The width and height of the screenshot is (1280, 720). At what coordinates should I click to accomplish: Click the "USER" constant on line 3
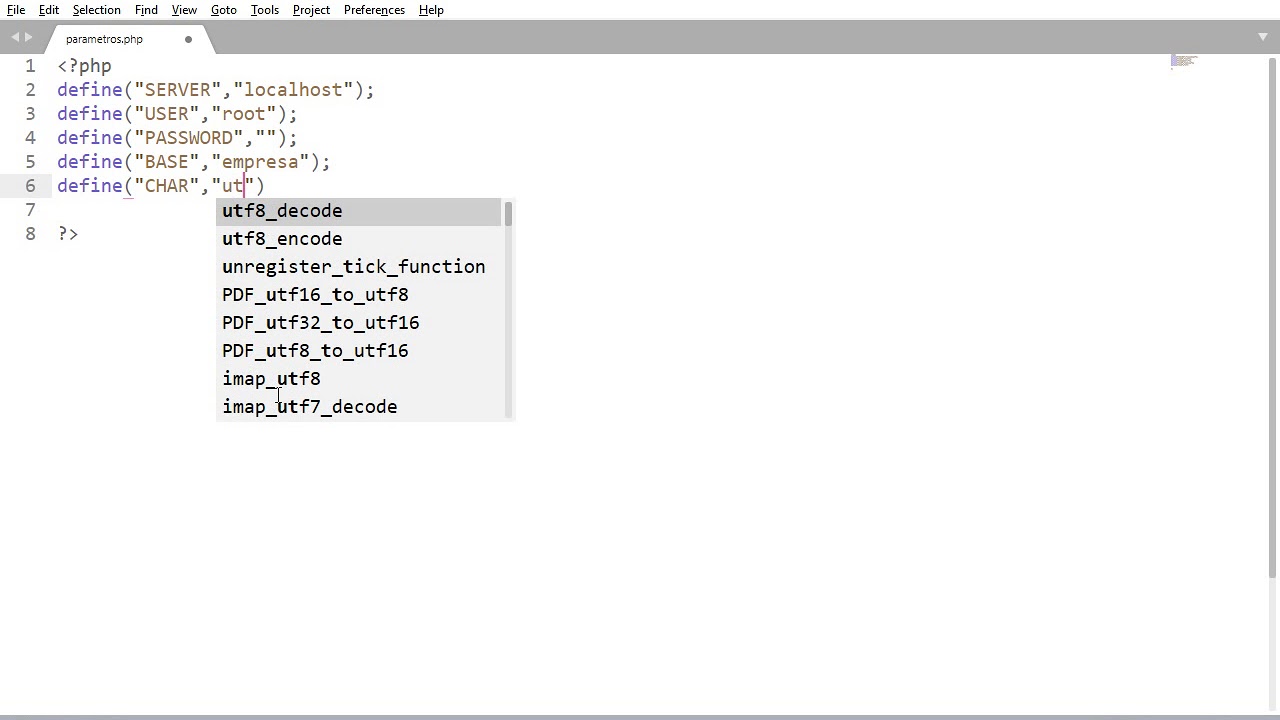167,114
